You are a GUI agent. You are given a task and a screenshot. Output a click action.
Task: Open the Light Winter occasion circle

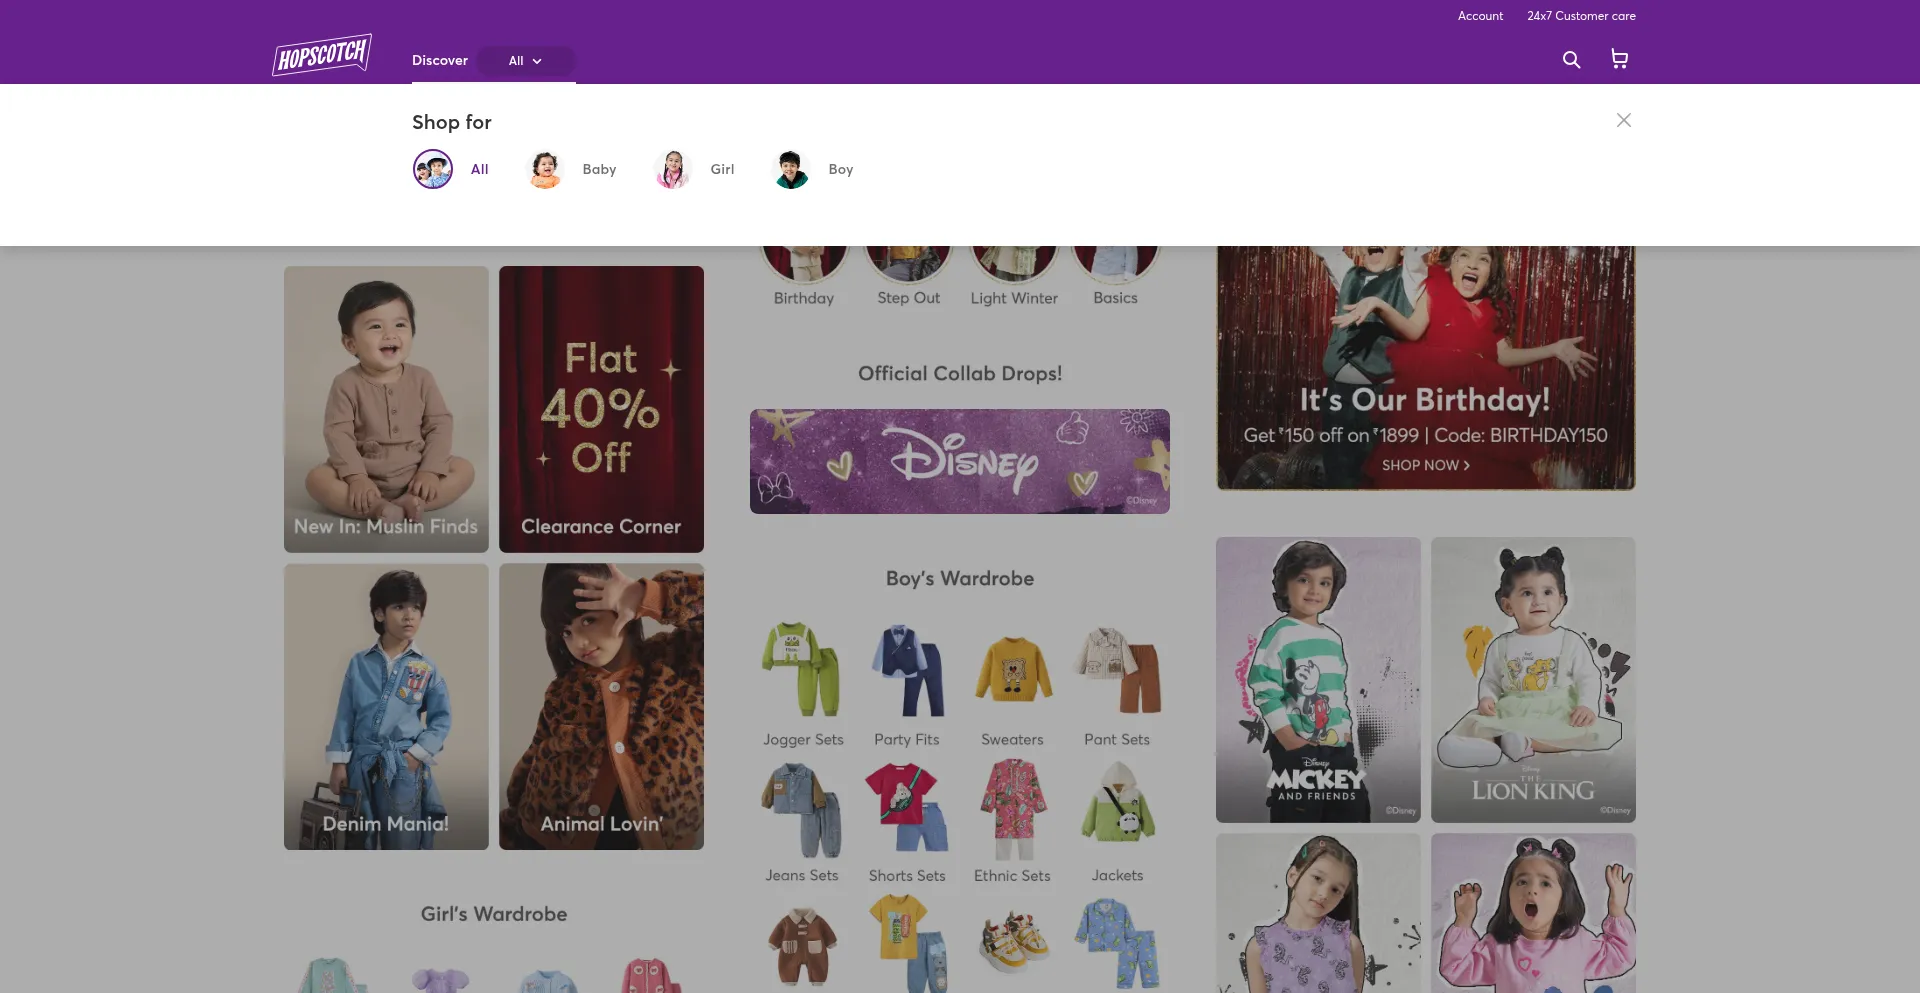pyautogui.click(x=1014, y=264)
